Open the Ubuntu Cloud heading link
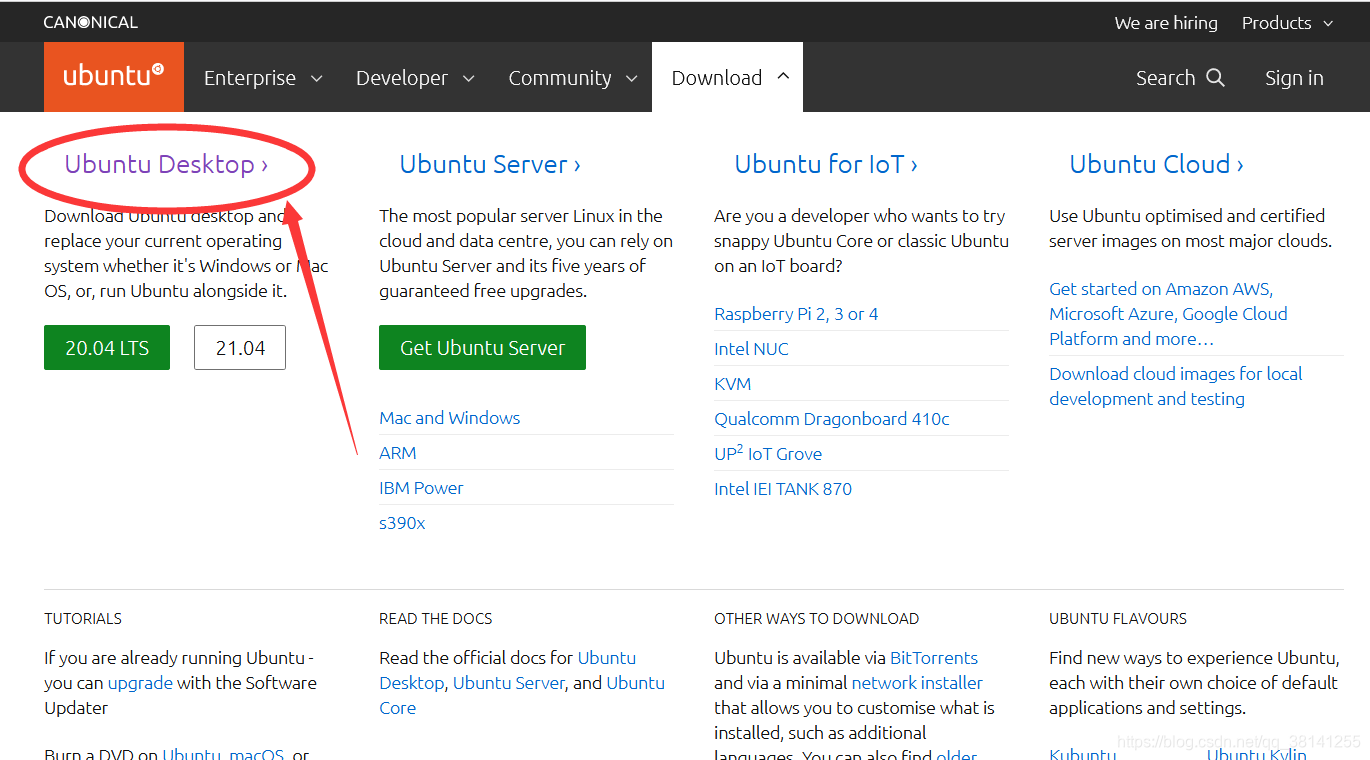Image resolution: width=1370 pixels, height=760 pixels. [x=1157, y=164]
